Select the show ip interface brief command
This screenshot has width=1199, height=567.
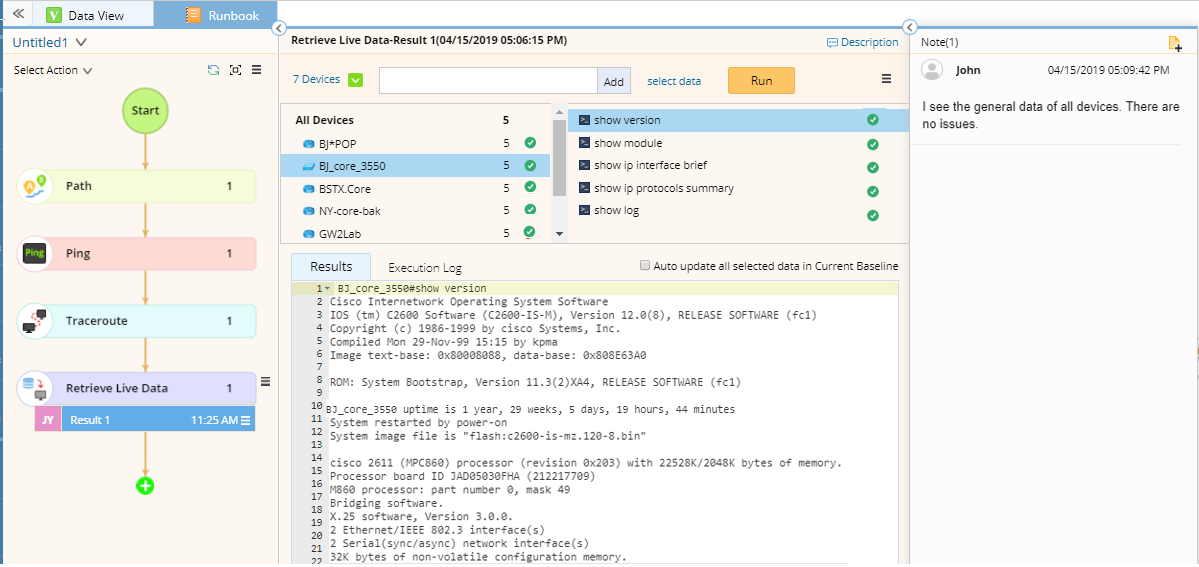(x=651, y=165)
